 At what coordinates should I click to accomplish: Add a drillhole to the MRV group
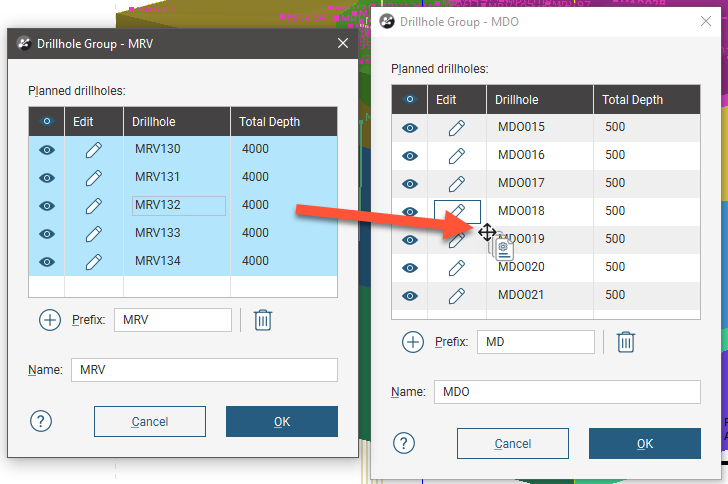point(50,320)
